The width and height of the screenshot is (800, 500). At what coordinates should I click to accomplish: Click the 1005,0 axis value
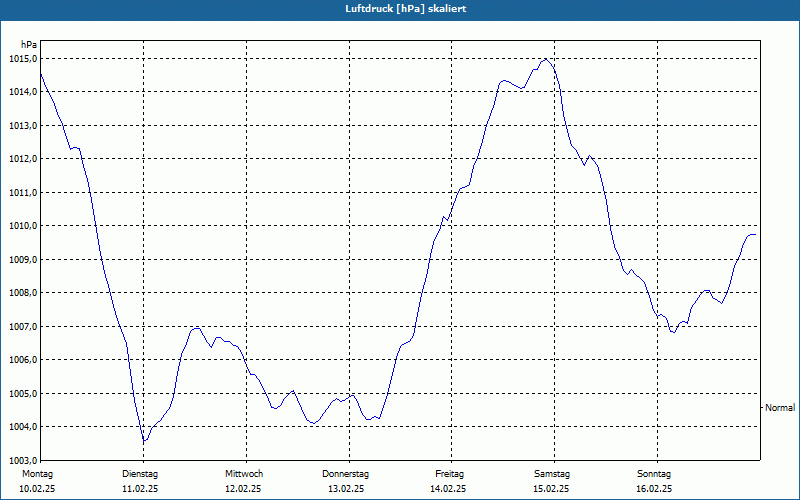(23, 393)
